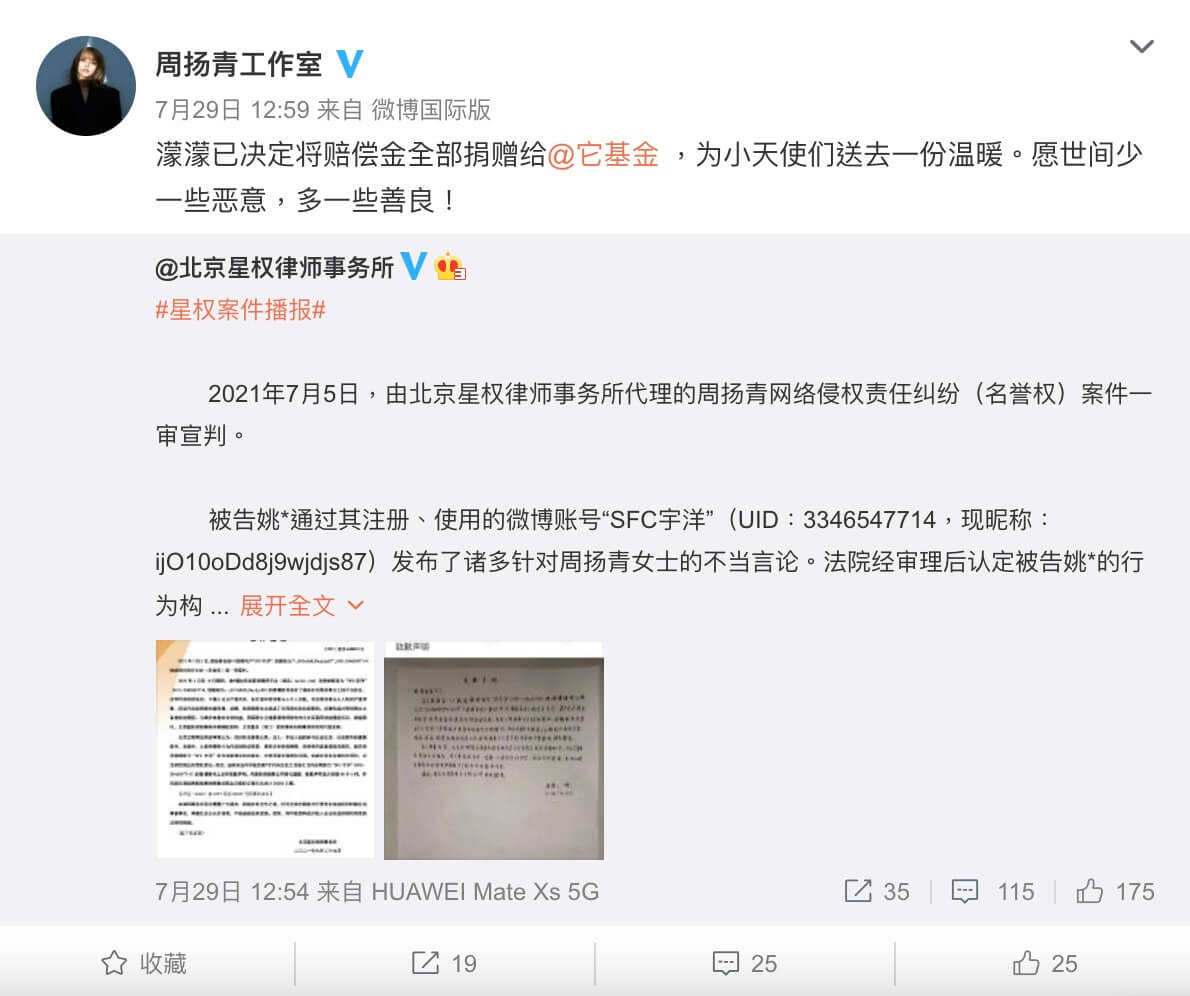Click the blue verified badge beside 周扬青工作室
Image resolution: width=1190 pixels, height=996 pixels.
point(349,64)
